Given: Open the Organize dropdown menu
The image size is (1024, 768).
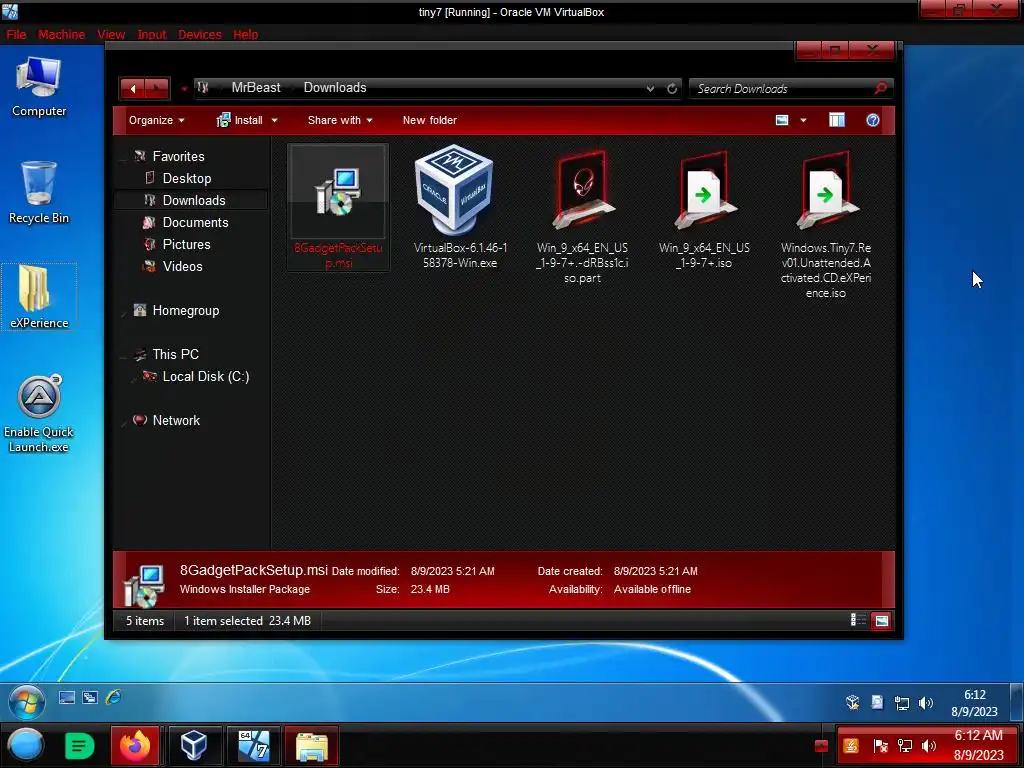Looking at the screenshot, I should click(156, 120).
